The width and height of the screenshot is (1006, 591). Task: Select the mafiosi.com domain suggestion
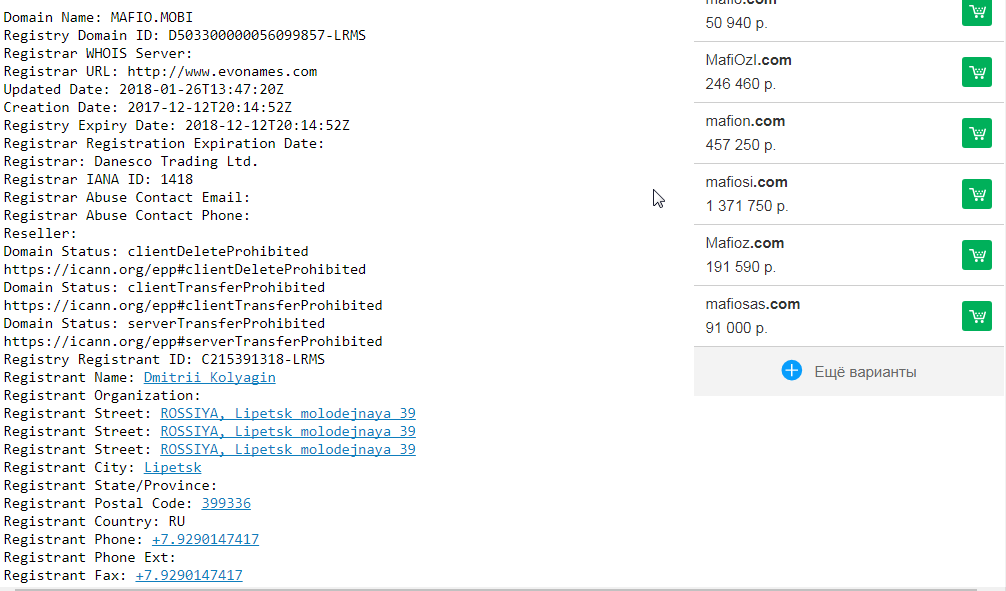pos(746,182)
